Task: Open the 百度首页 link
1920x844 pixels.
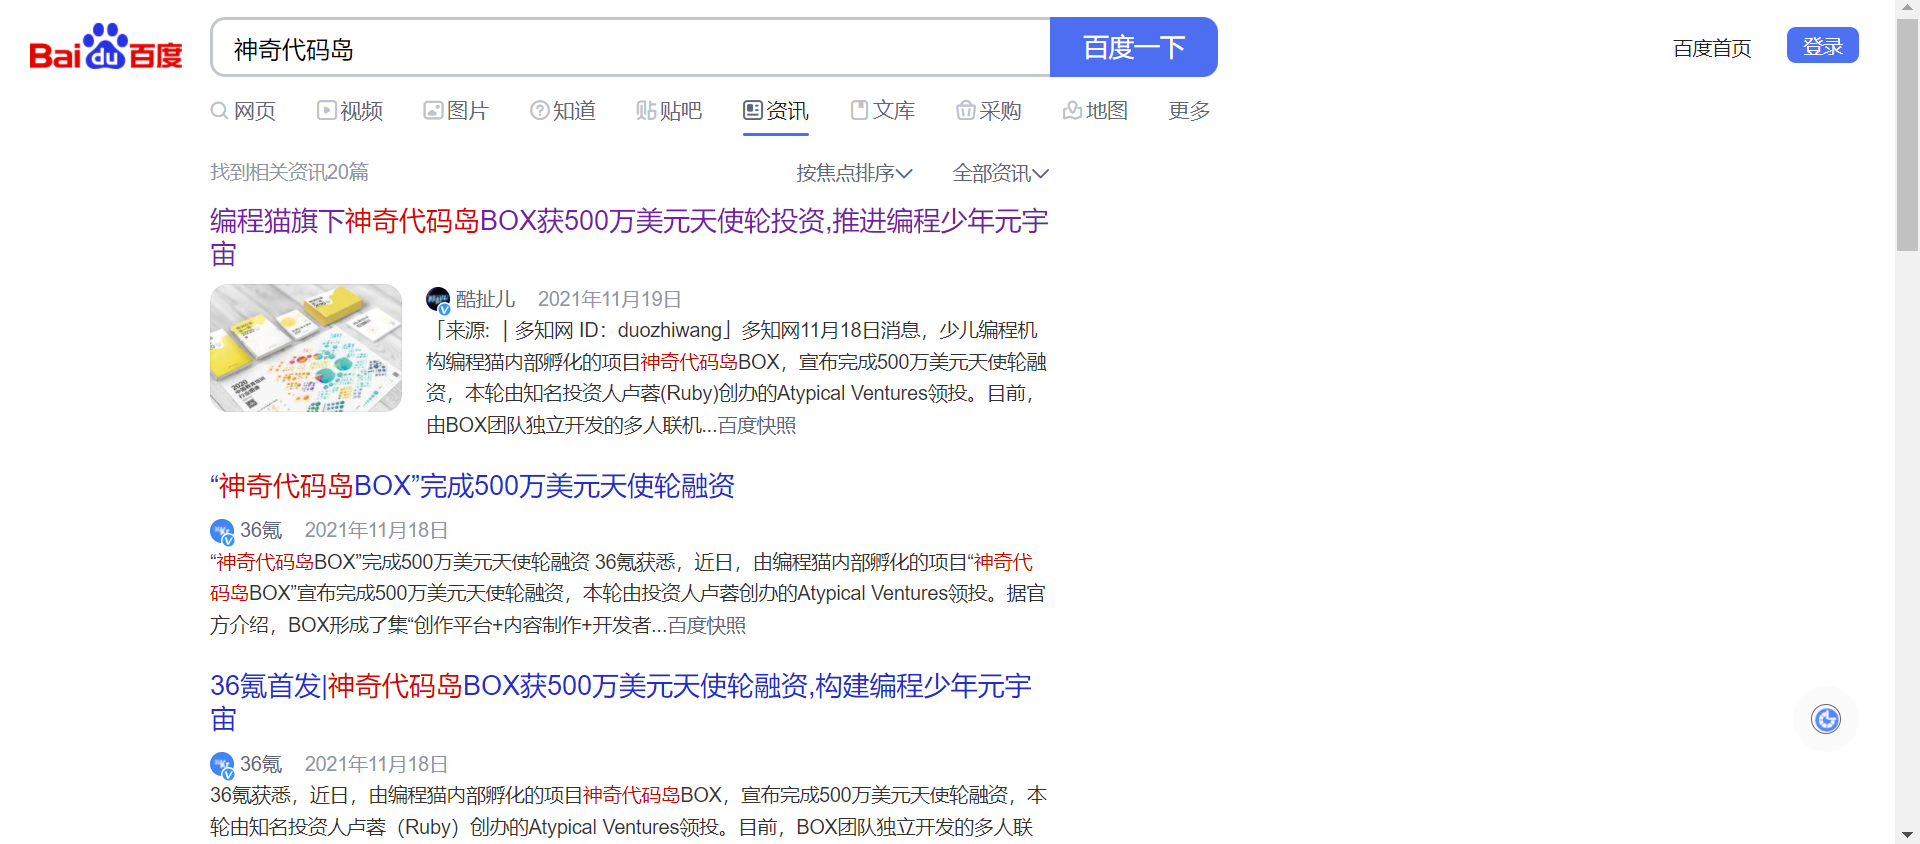Action: tap(1712, 48)
